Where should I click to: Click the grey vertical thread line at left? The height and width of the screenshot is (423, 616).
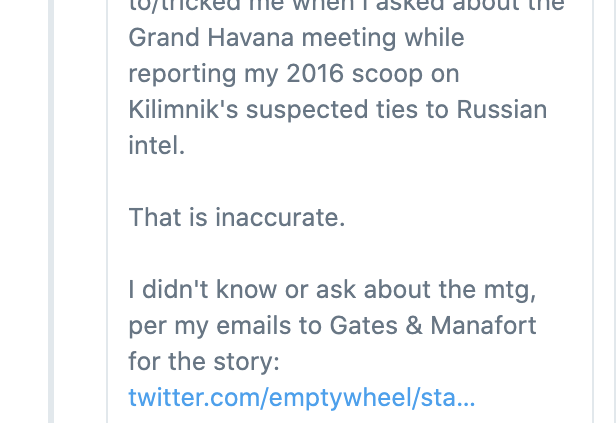coord(51,211)
